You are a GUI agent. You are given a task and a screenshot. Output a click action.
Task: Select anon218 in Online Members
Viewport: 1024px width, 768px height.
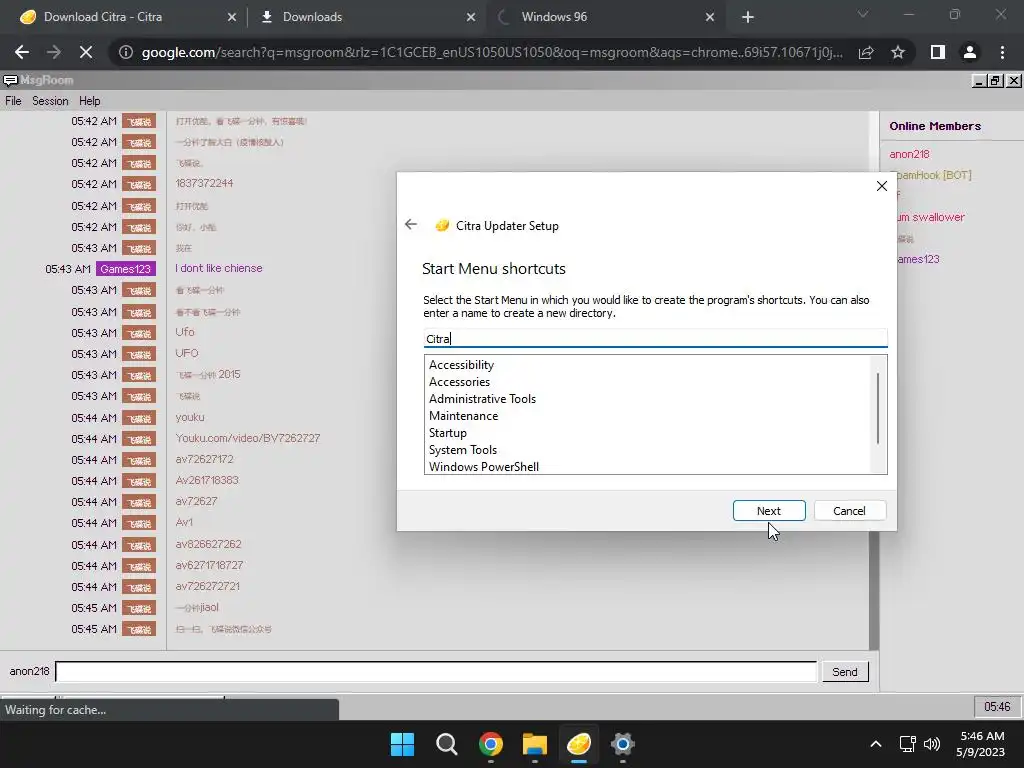909,154
